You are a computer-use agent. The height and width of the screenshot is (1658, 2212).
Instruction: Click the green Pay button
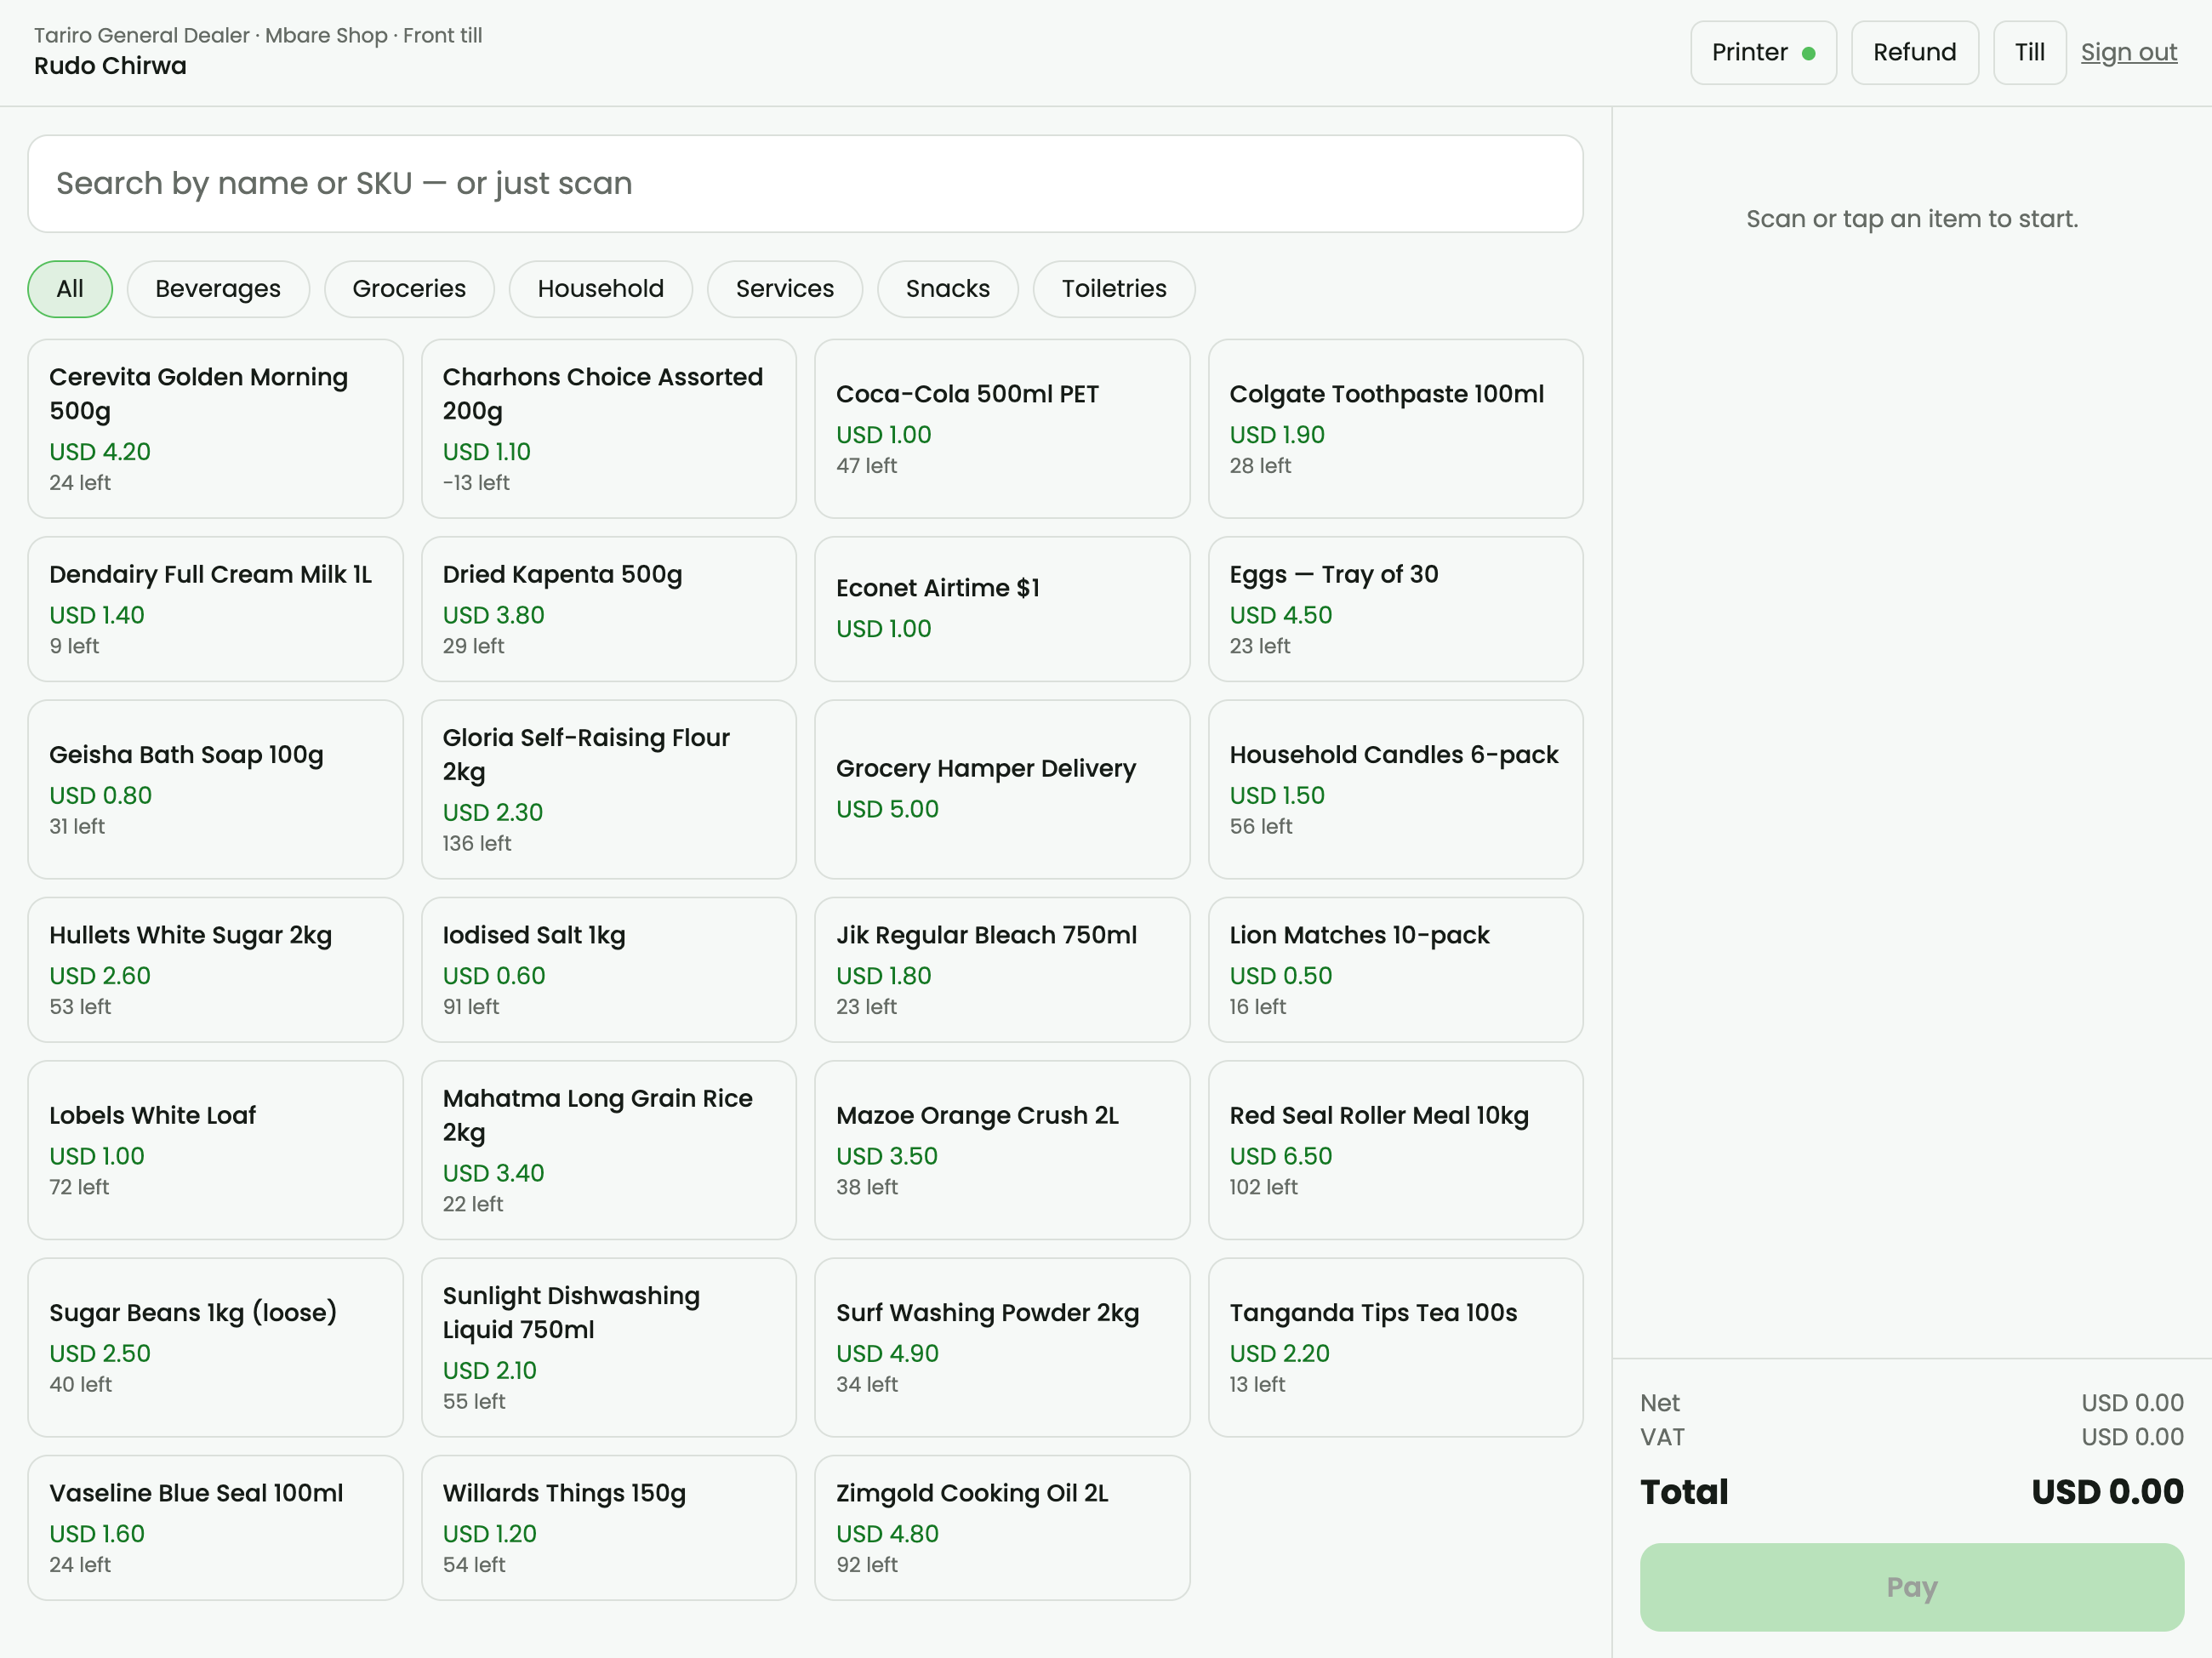coord(1911,1588)
